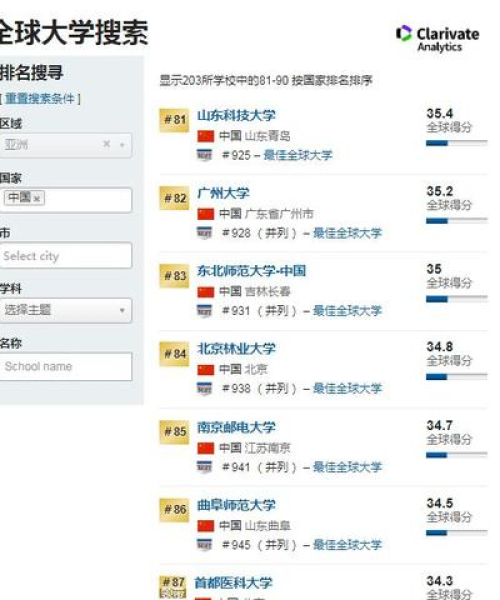Click the score bar for 北京林业大学
Image resolution: width=500 pixels, height=600 pixels.
tap(456, 377)
